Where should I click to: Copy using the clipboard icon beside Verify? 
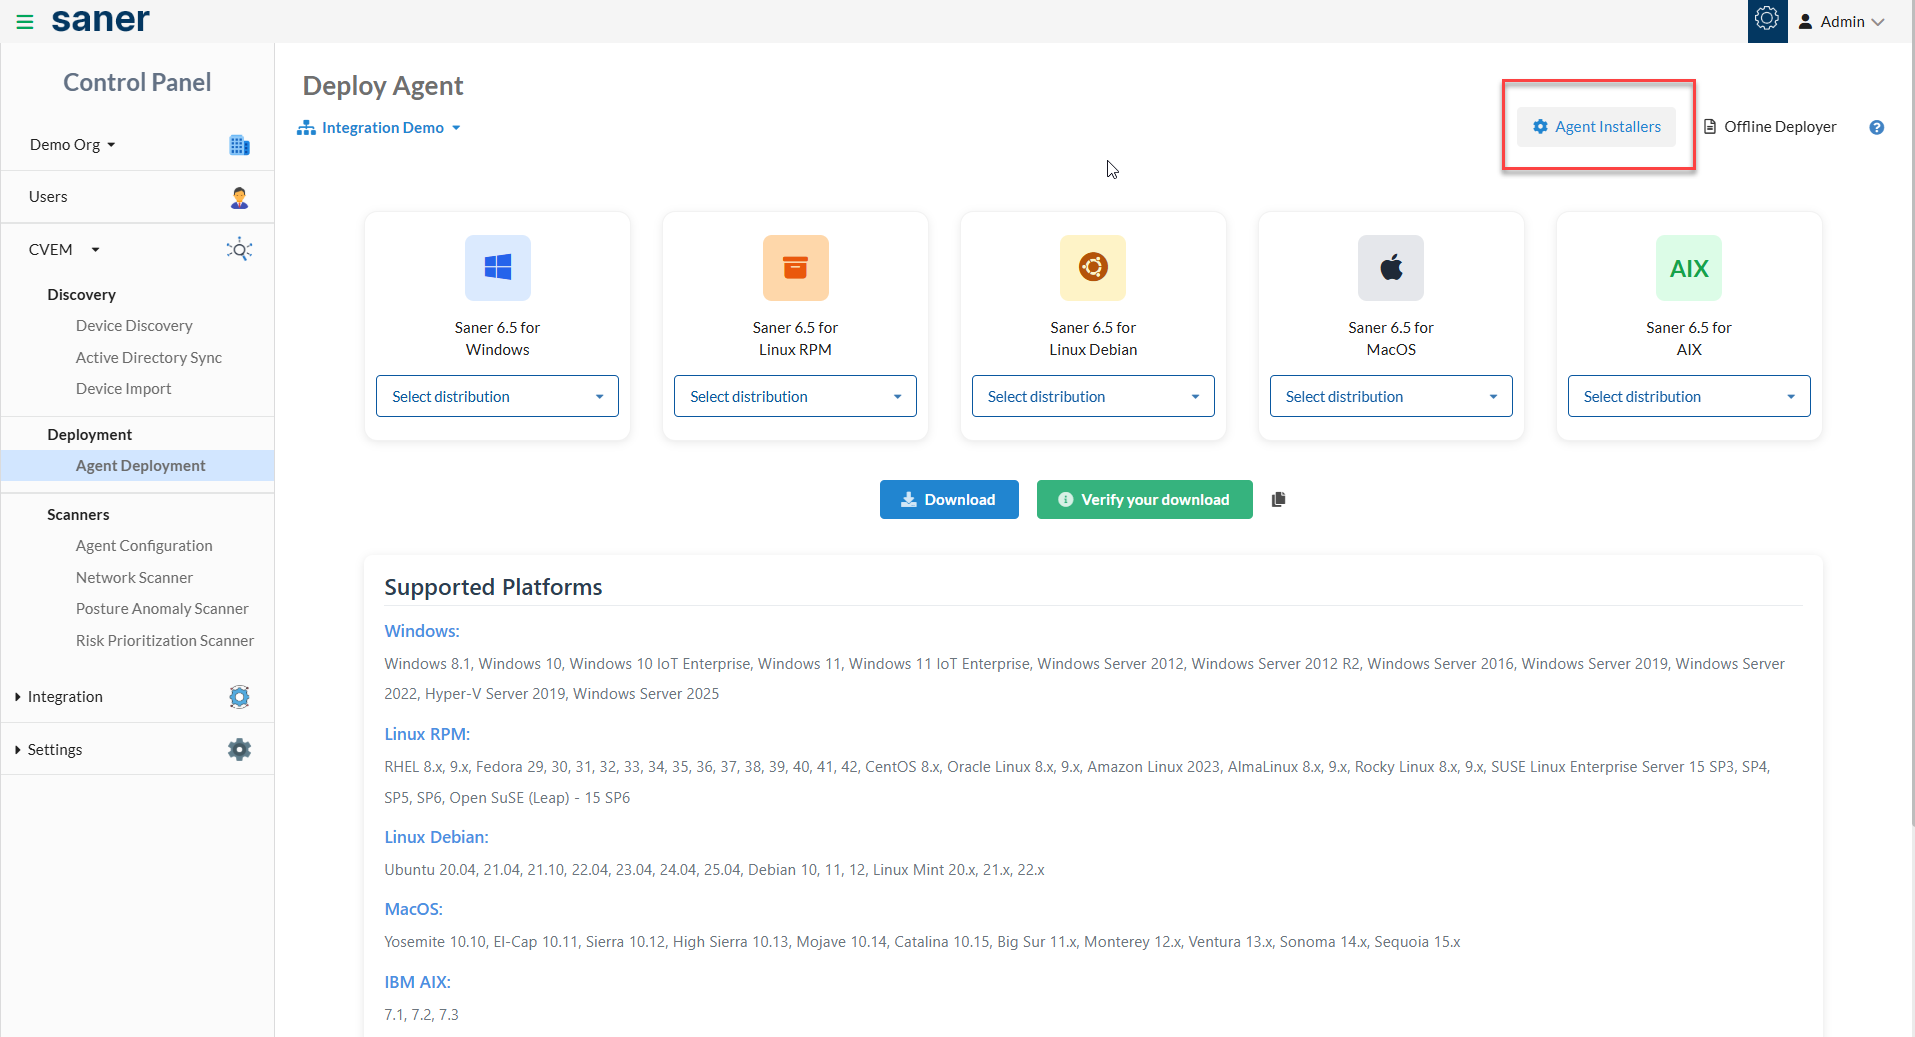click(1278, 499)
